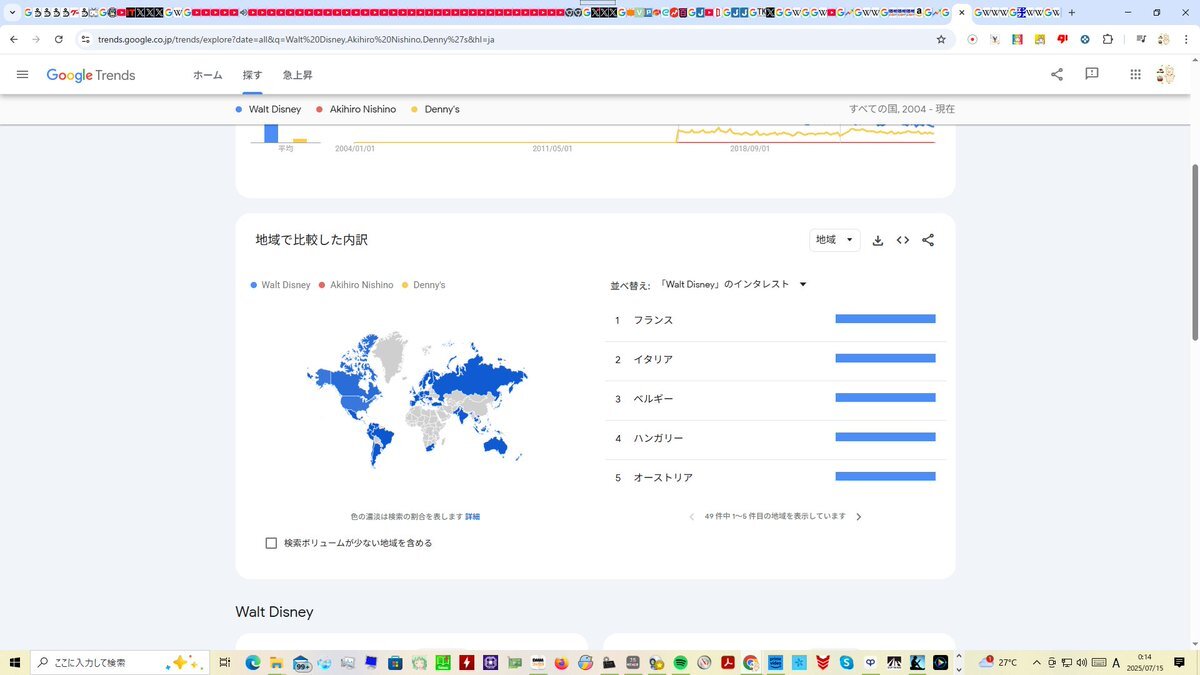Open the weather widget showing 27°C
The width and height of the screenshot is (1200, 675).
pos(999,662)
